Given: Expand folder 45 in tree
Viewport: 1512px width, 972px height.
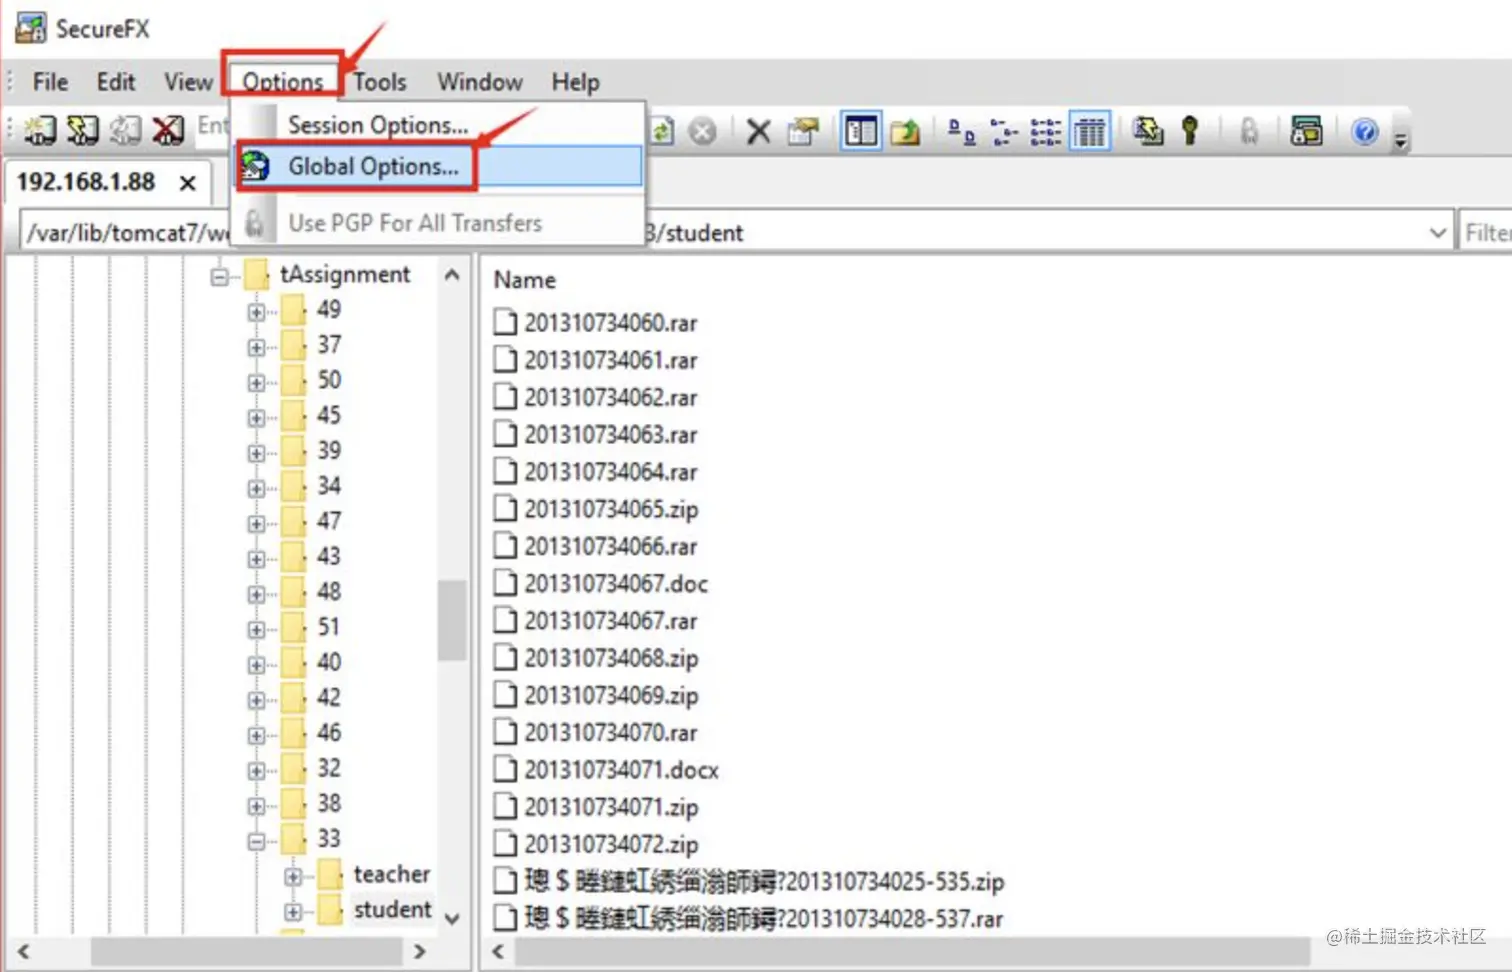Looking at the screenshot, I should pyautogui.click(x=256, y=417).
